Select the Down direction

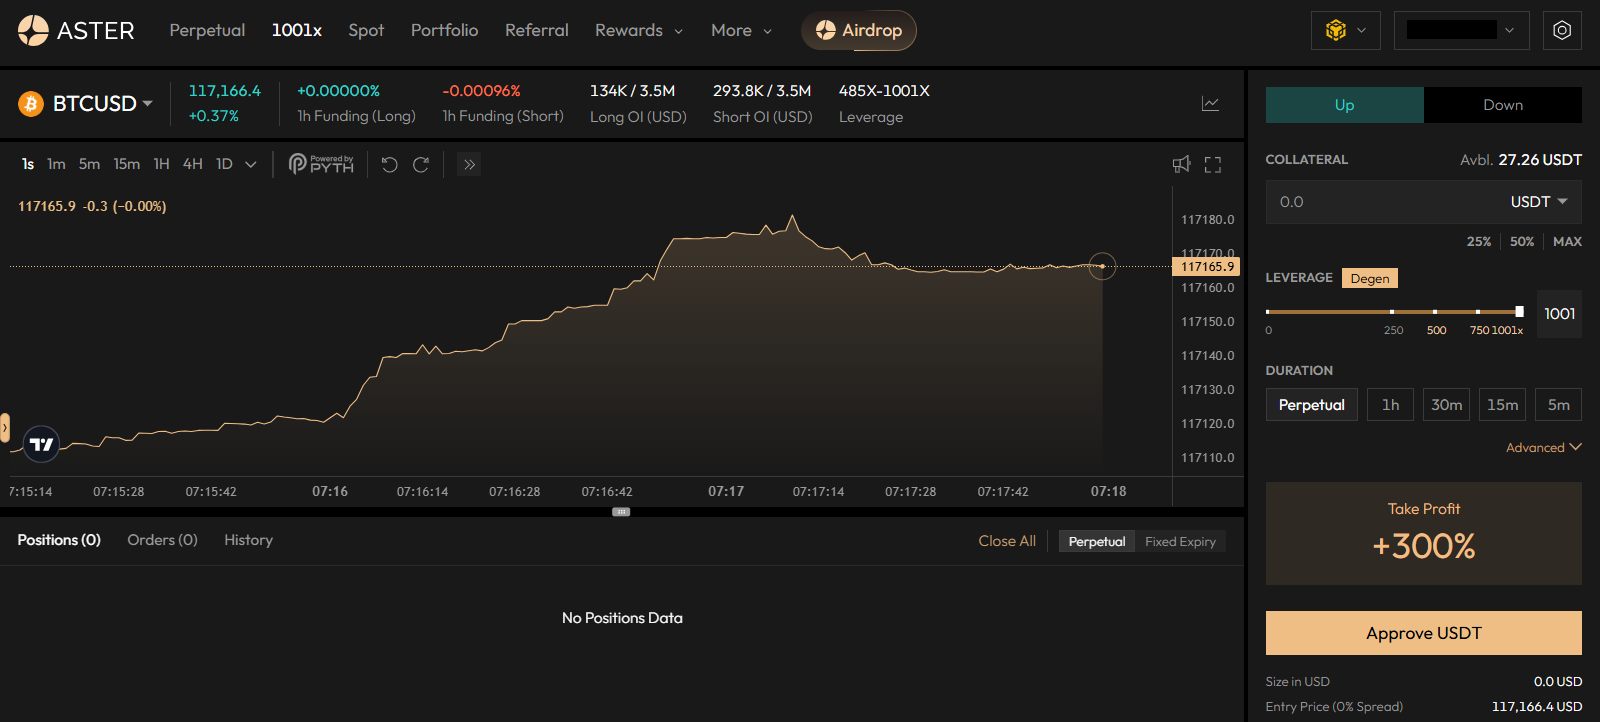[x=1503, y=105]
